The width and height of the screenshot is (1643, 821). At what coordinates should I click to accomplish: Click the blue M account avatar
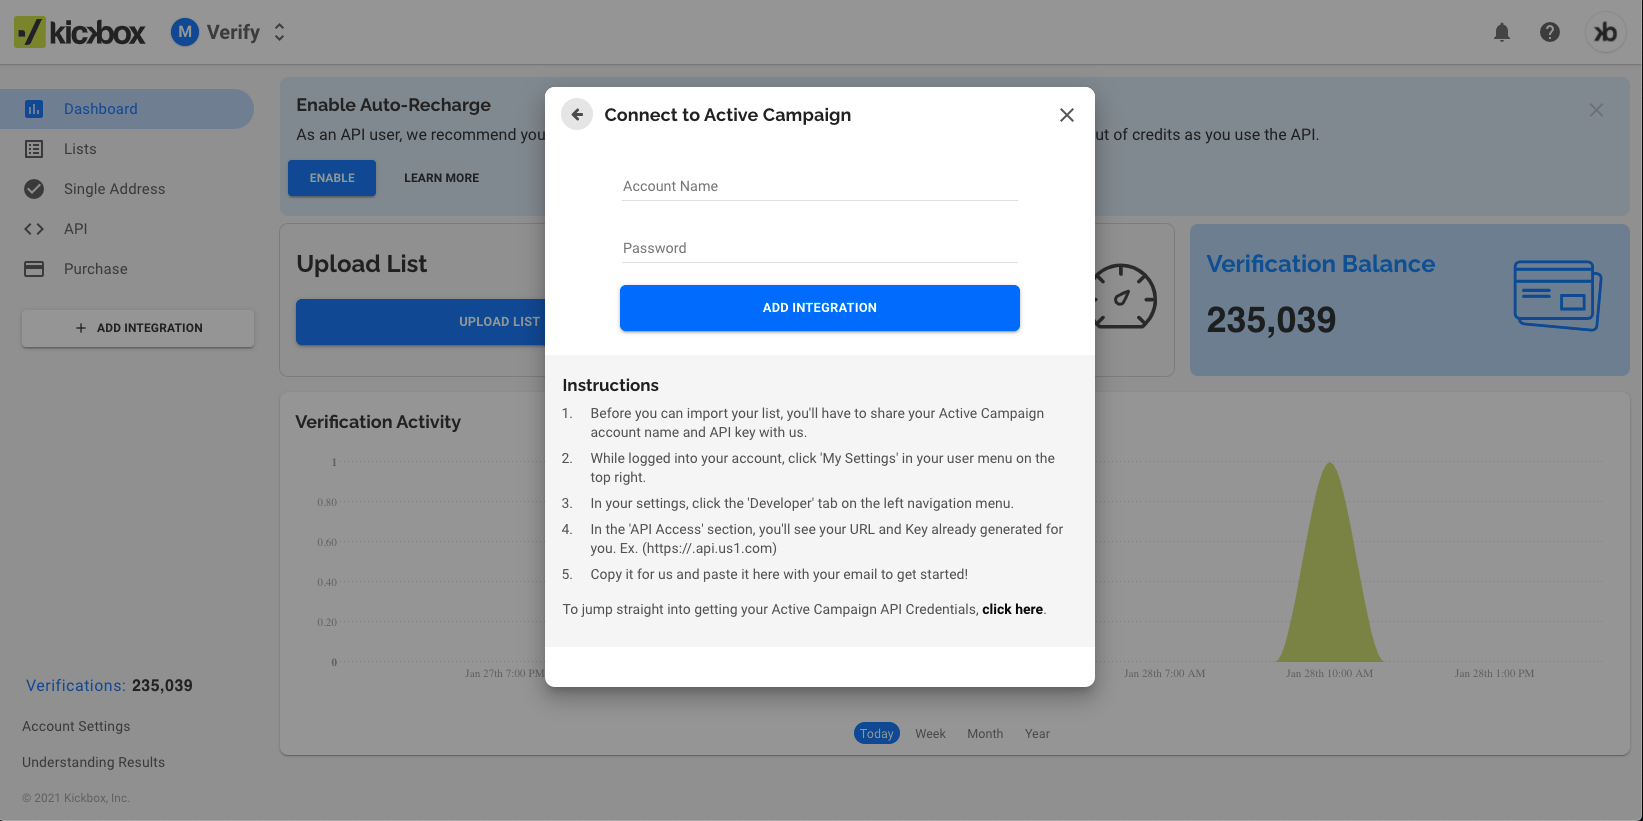185,32
